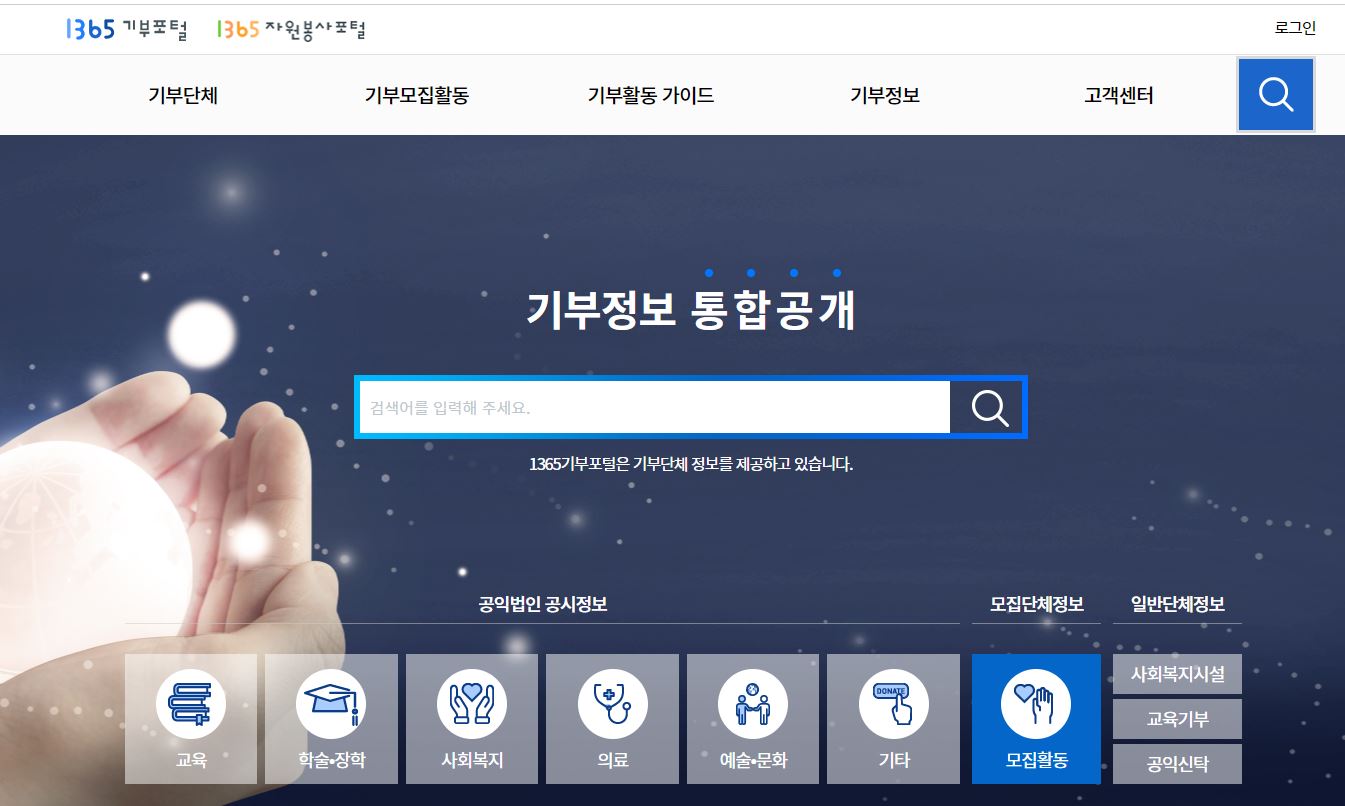Click the magnifier icon beside search field

(989, 407)
